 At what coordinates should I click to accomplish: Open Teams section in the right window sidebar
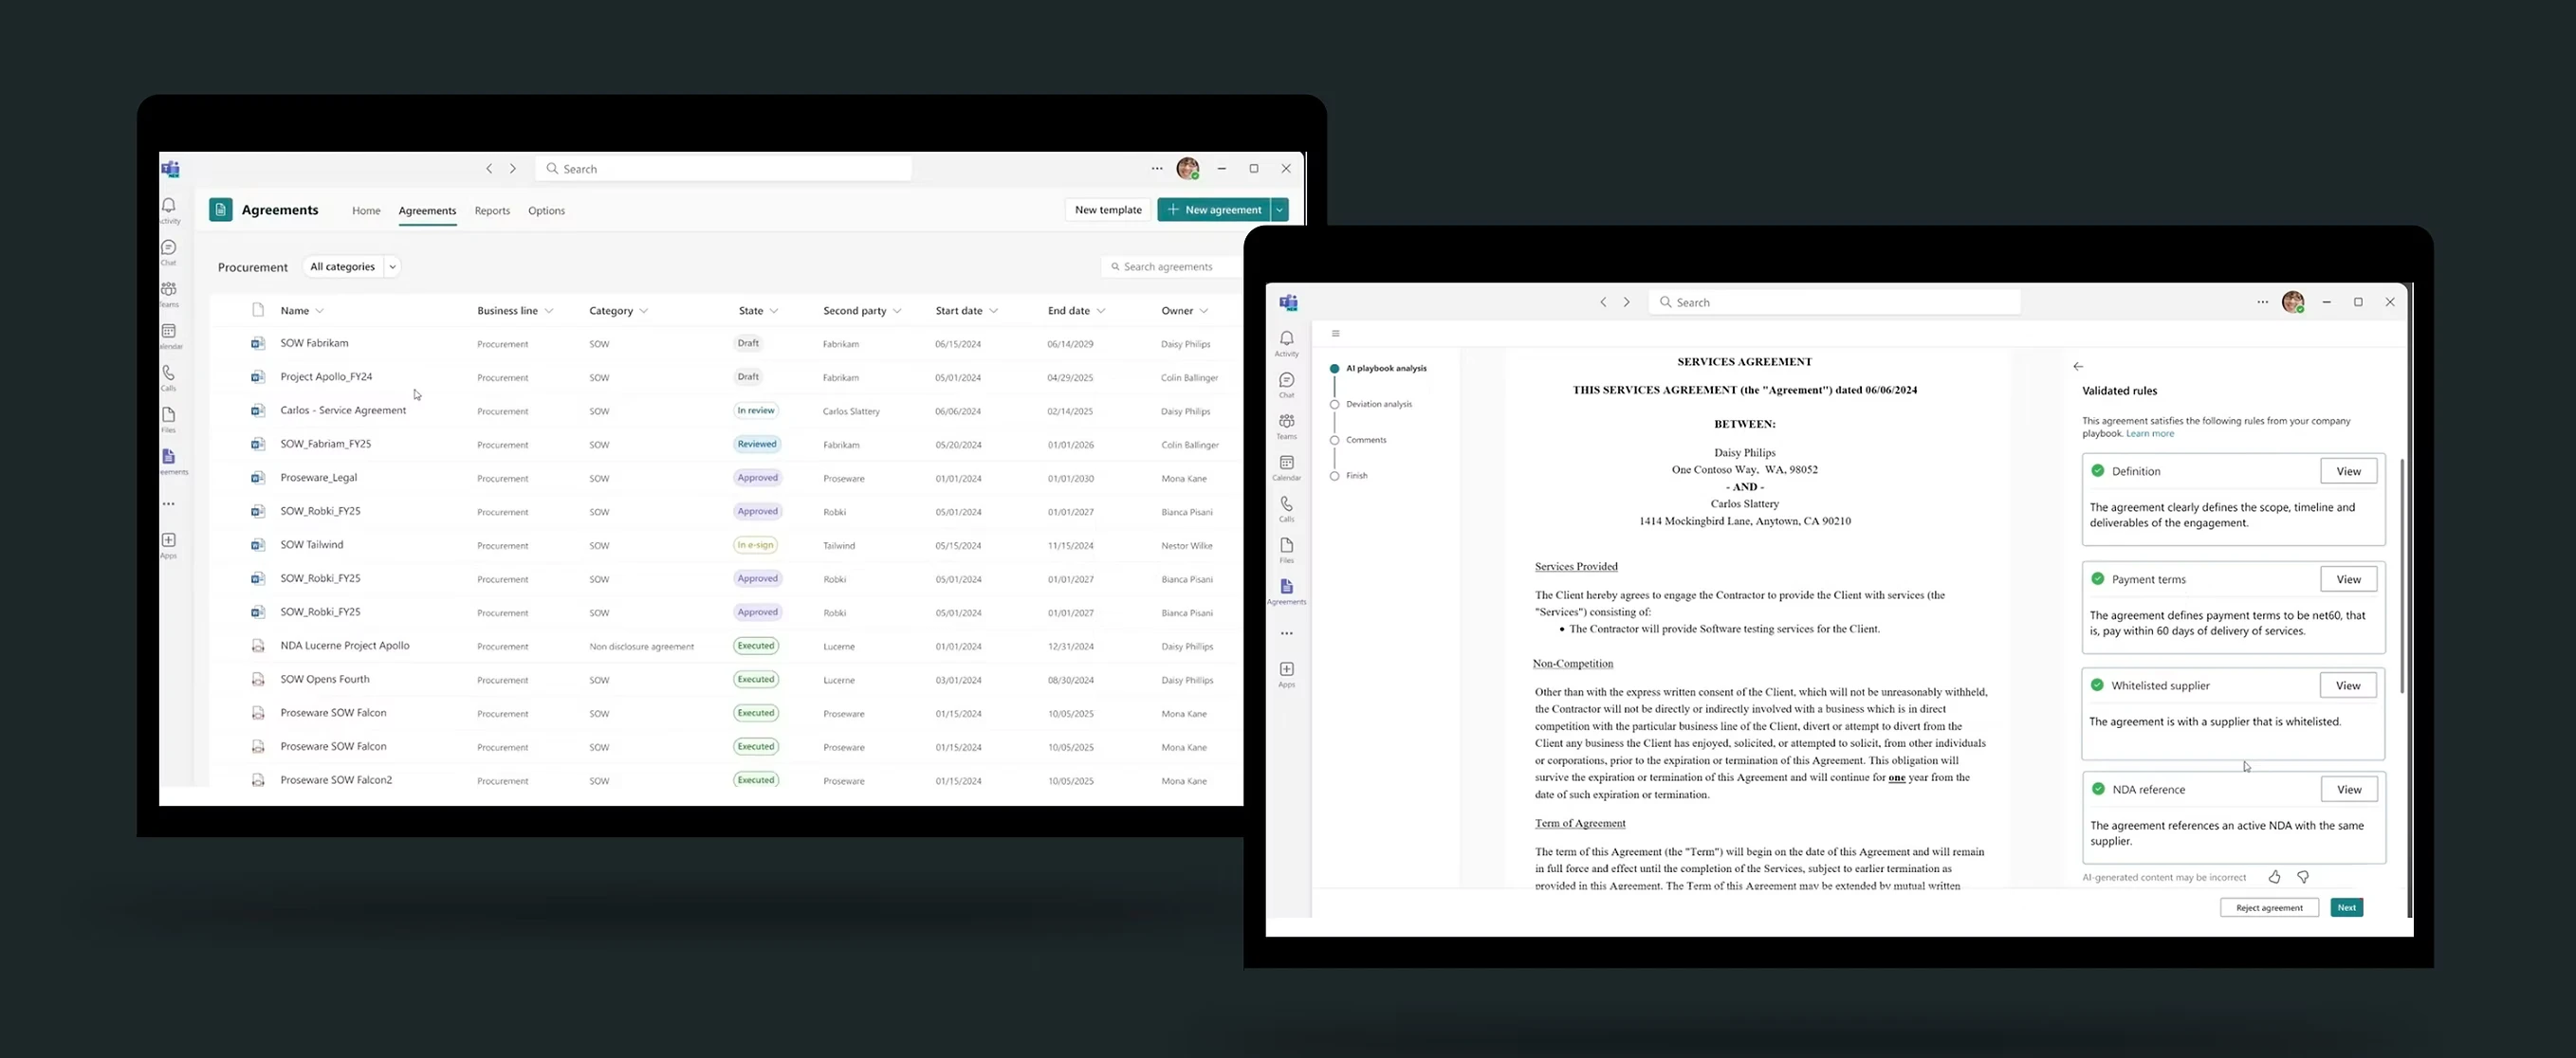point(1287,426)
